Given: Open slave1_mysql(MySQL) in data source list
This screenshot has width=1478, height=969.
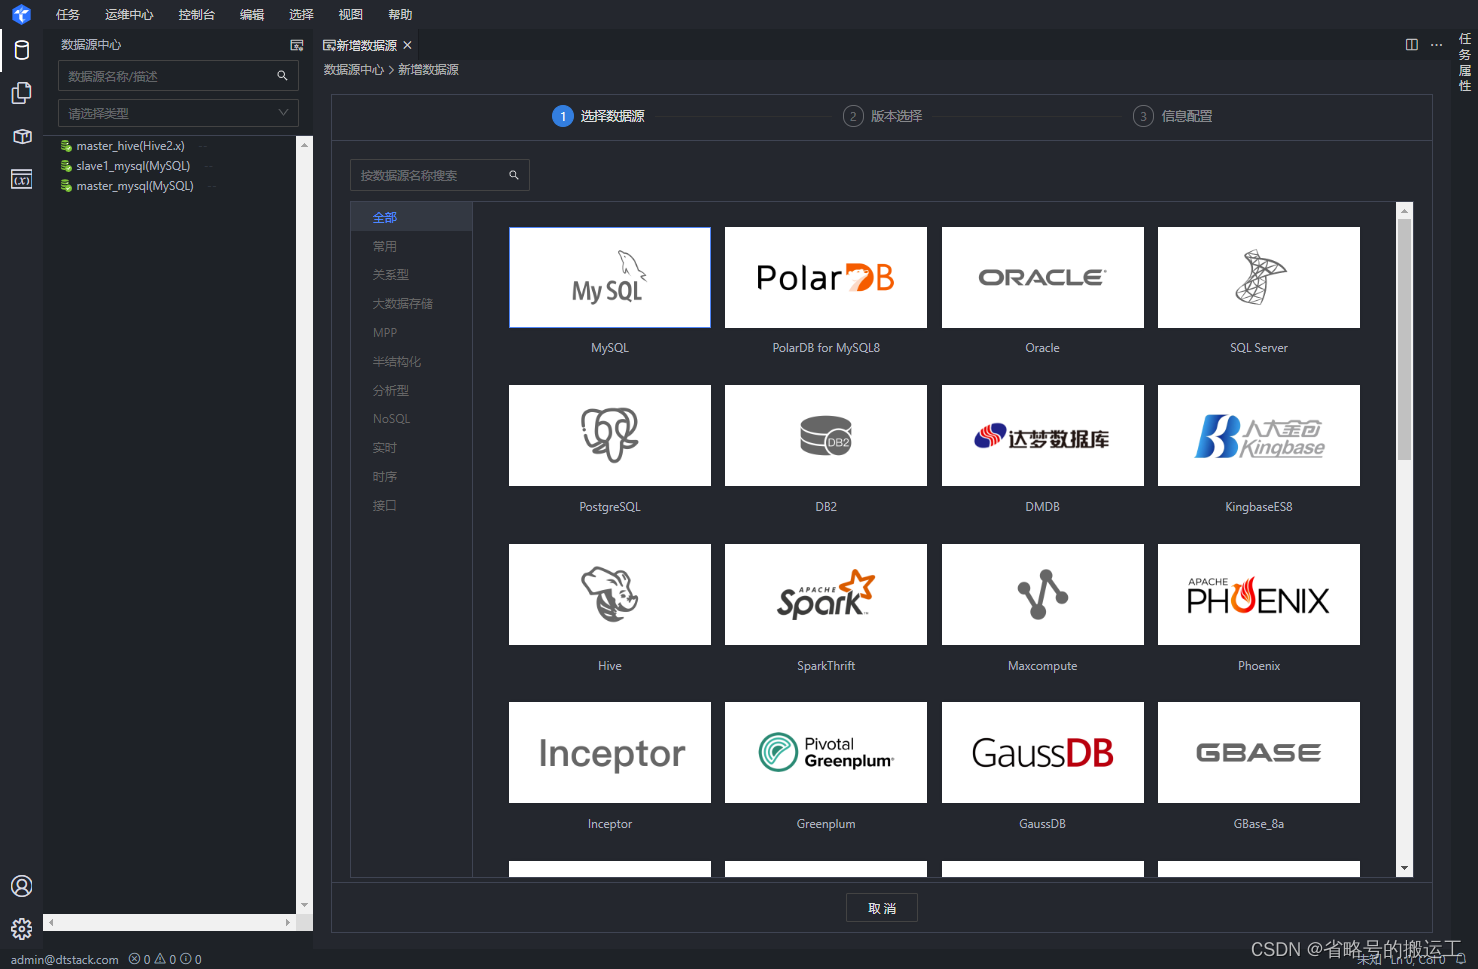Looking at the screenshot, I should (133, 166).
